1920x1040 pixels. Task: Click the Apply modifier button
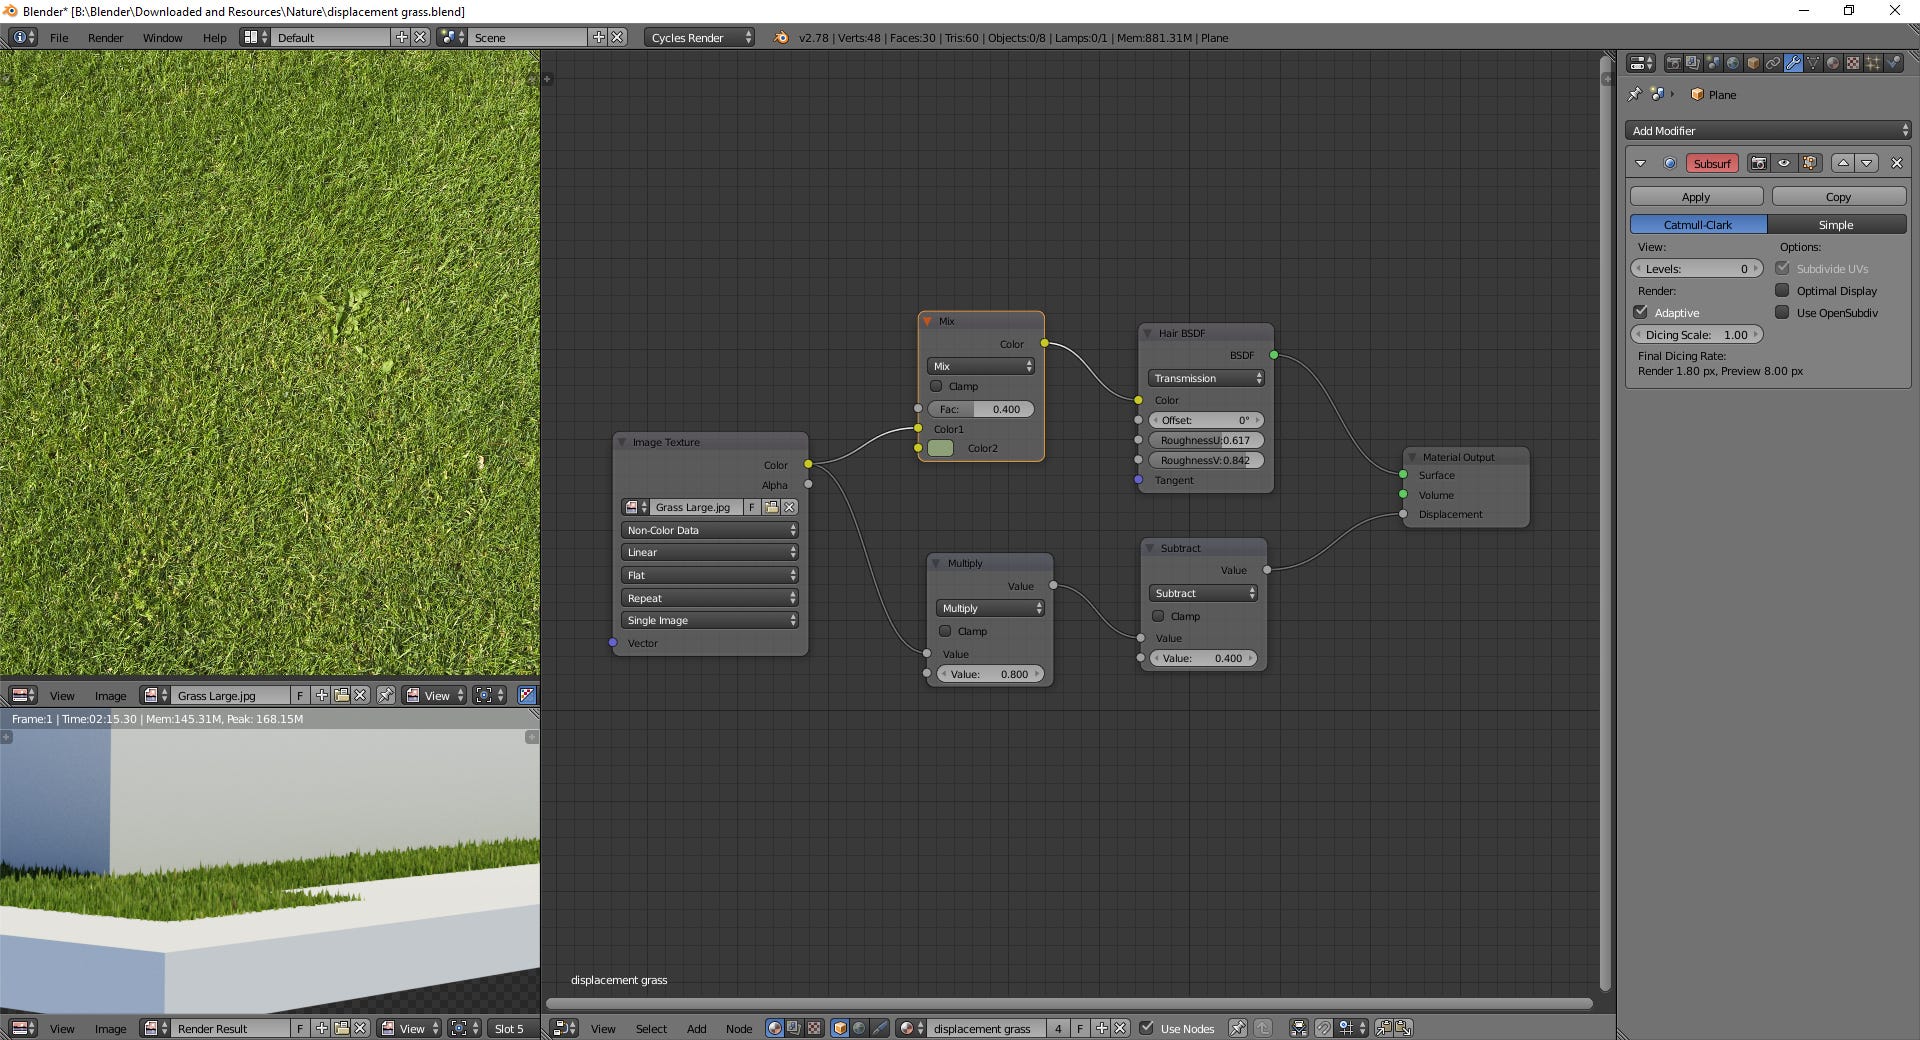1696,197
